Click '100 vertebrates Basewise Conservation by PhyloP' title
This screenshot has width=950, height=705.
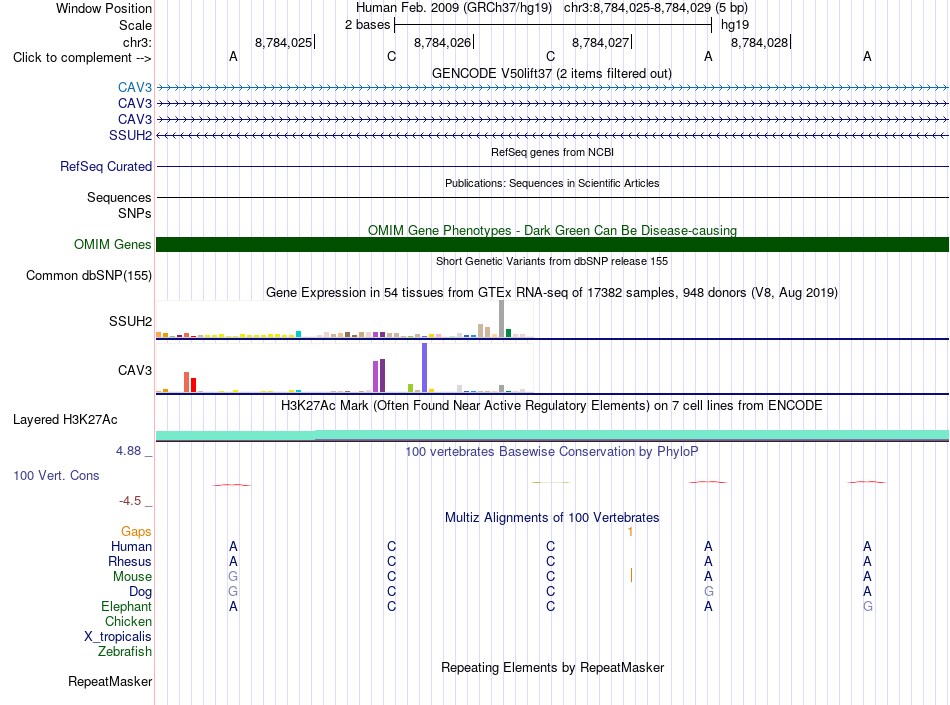(x=552, y=452)
